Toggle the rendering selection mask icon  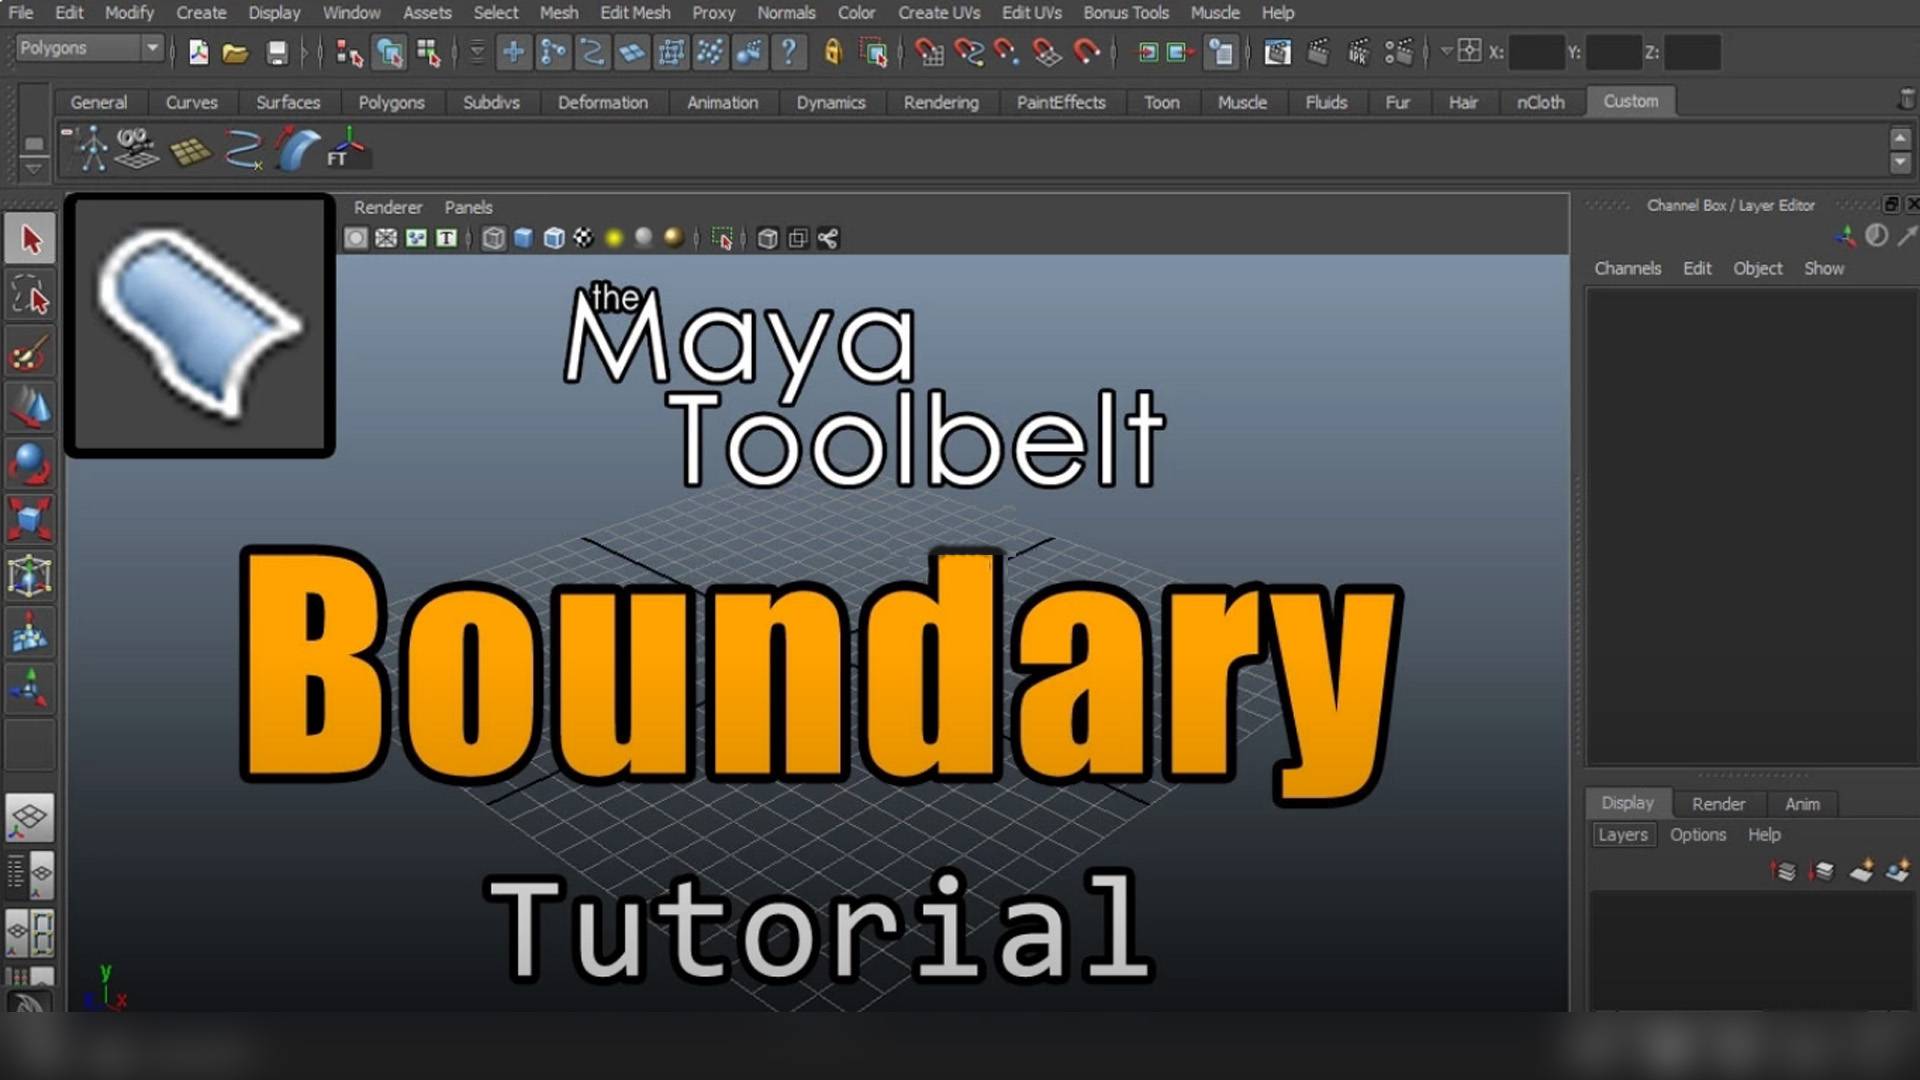point(749,52)
